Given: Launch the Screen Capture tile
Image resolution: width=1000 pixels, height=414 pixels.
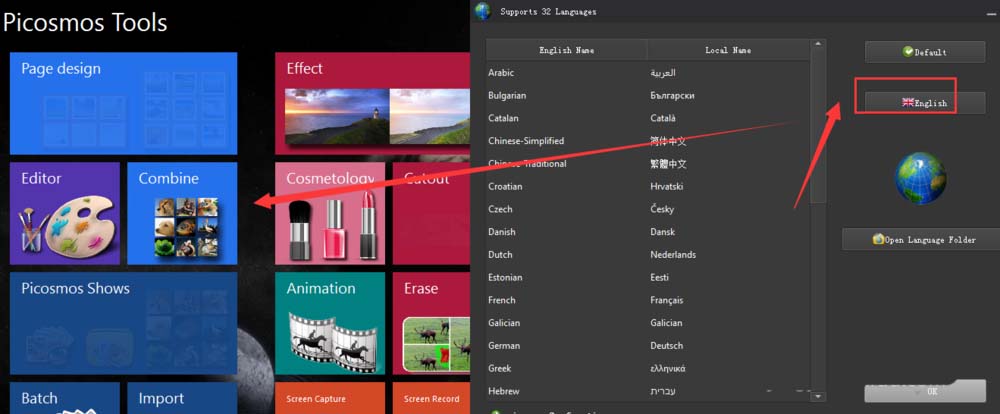Looking at the screenshot, I should pyautogui.click(x=330, y=398).
